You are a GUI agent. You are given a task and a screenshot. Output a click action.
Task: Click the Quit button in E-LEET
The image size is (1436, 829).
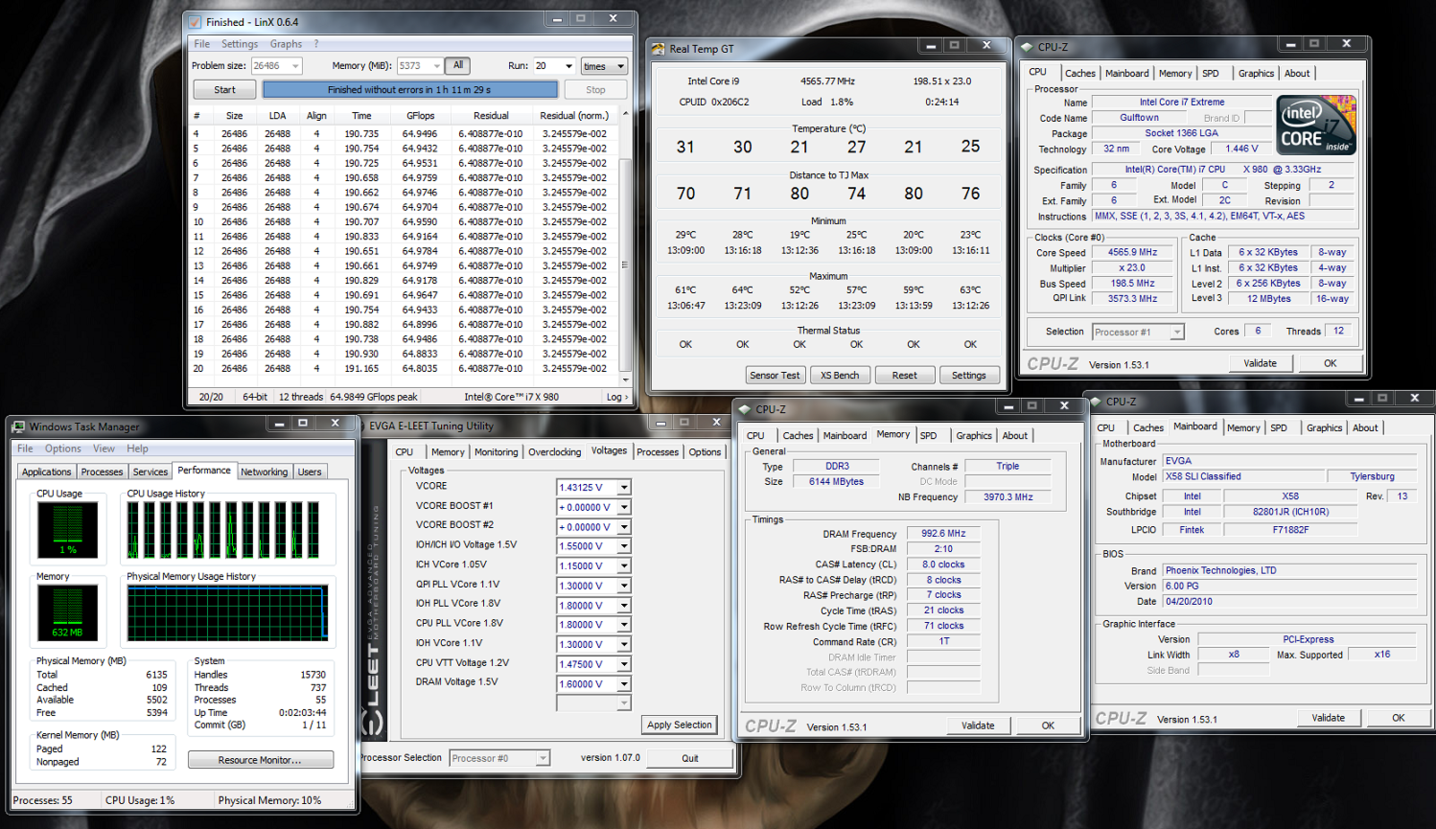pyautogui.click(x=690, y=758)
